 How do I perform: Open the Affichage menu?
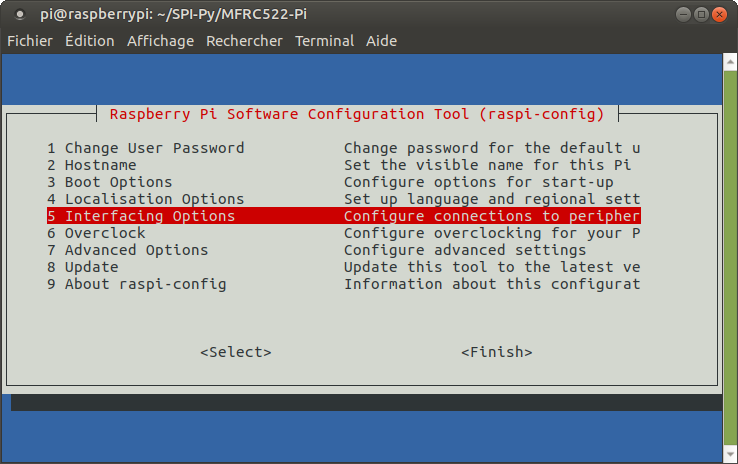[x=160, y=41]
